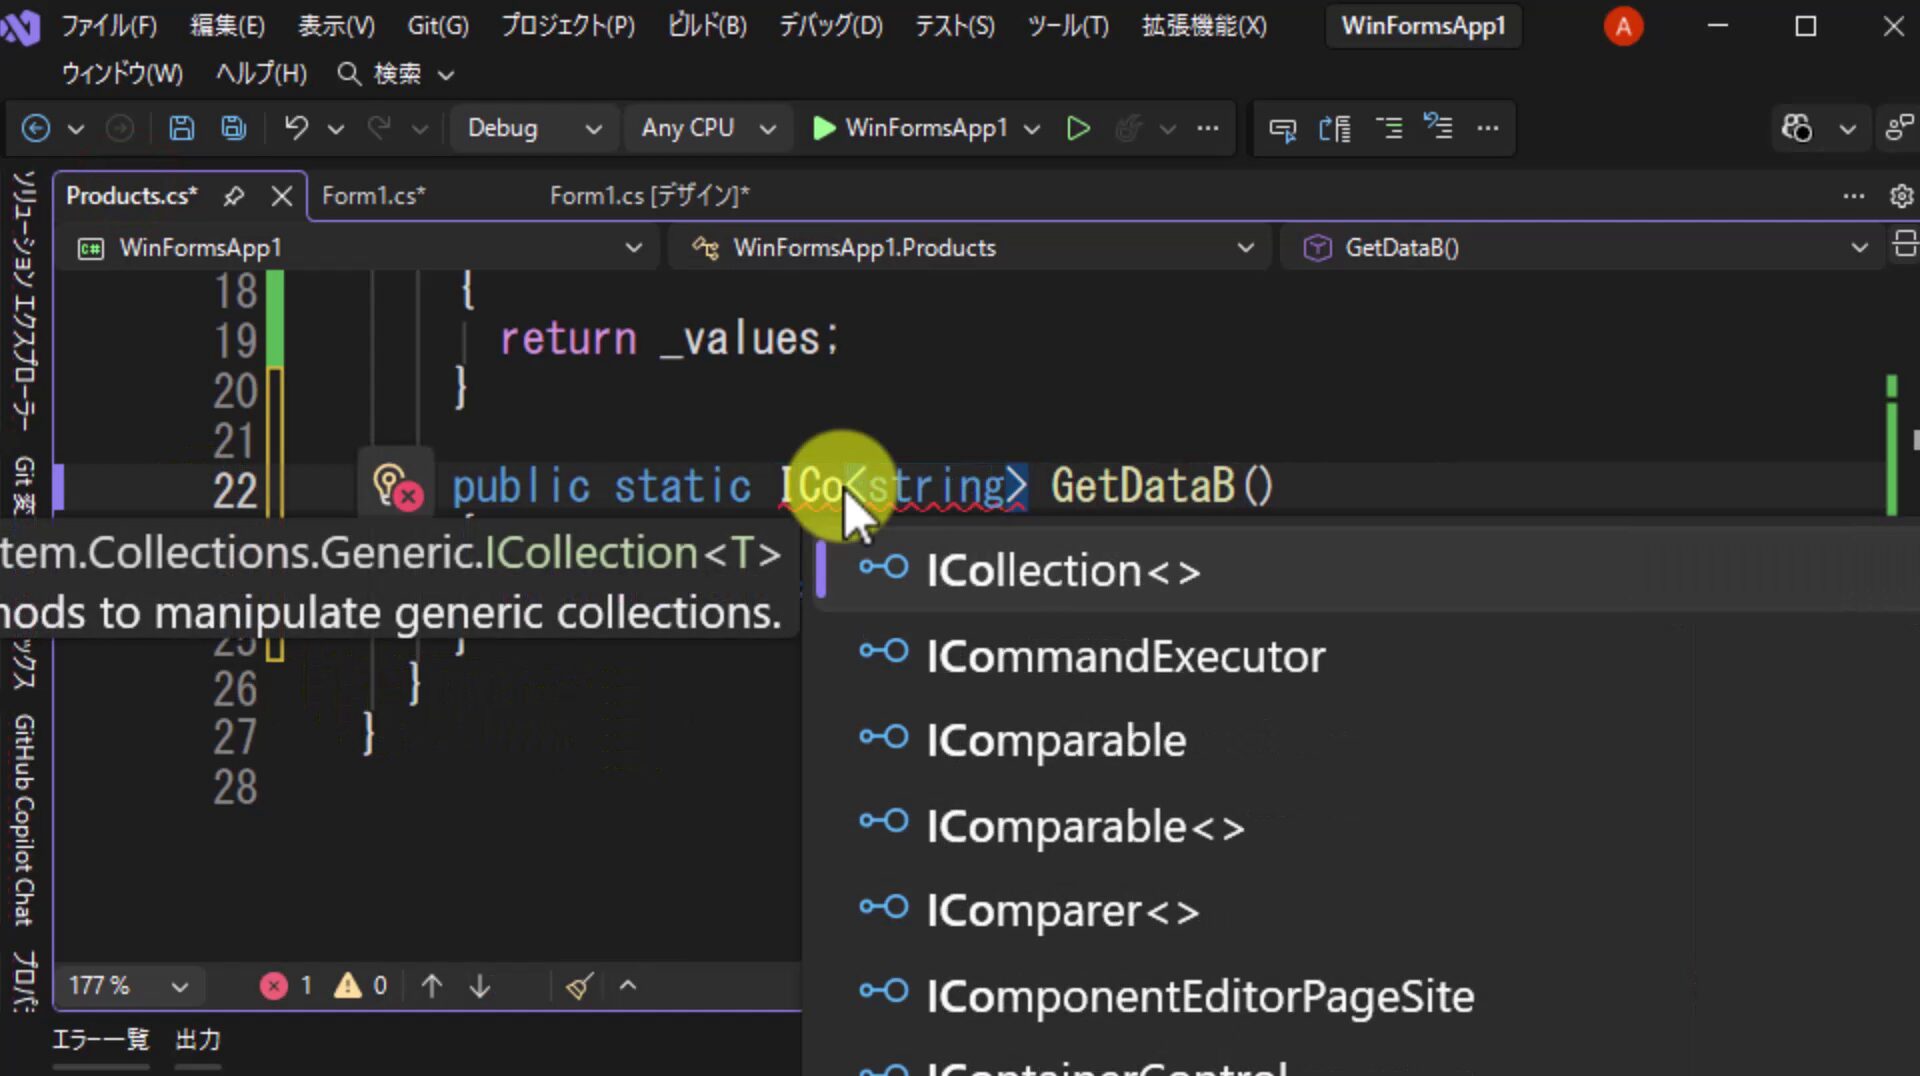
Task: Click the navigate backward arrow icon
Action: coord(36,128)
